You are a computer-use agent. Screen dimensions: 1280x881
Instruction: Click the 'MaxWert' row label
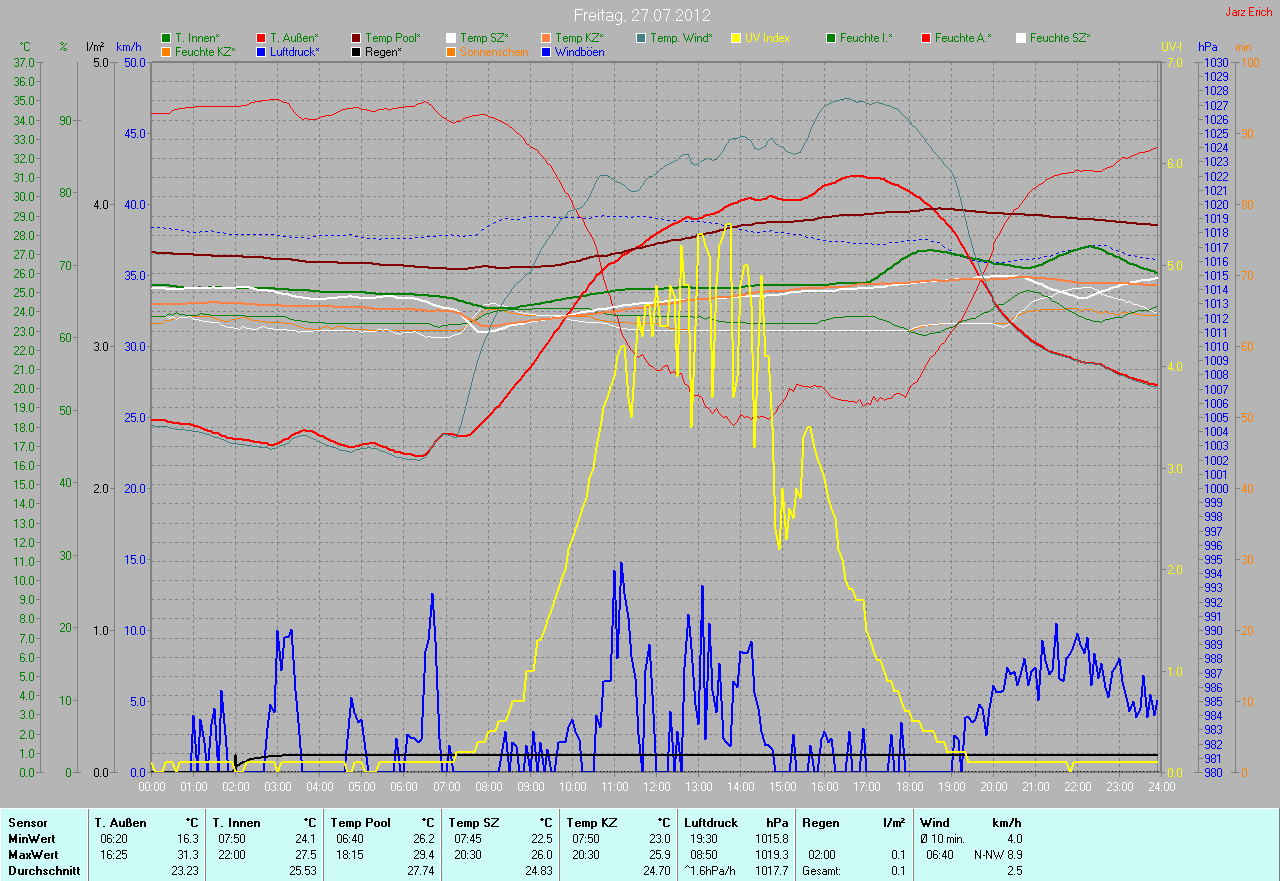(33, 855)
